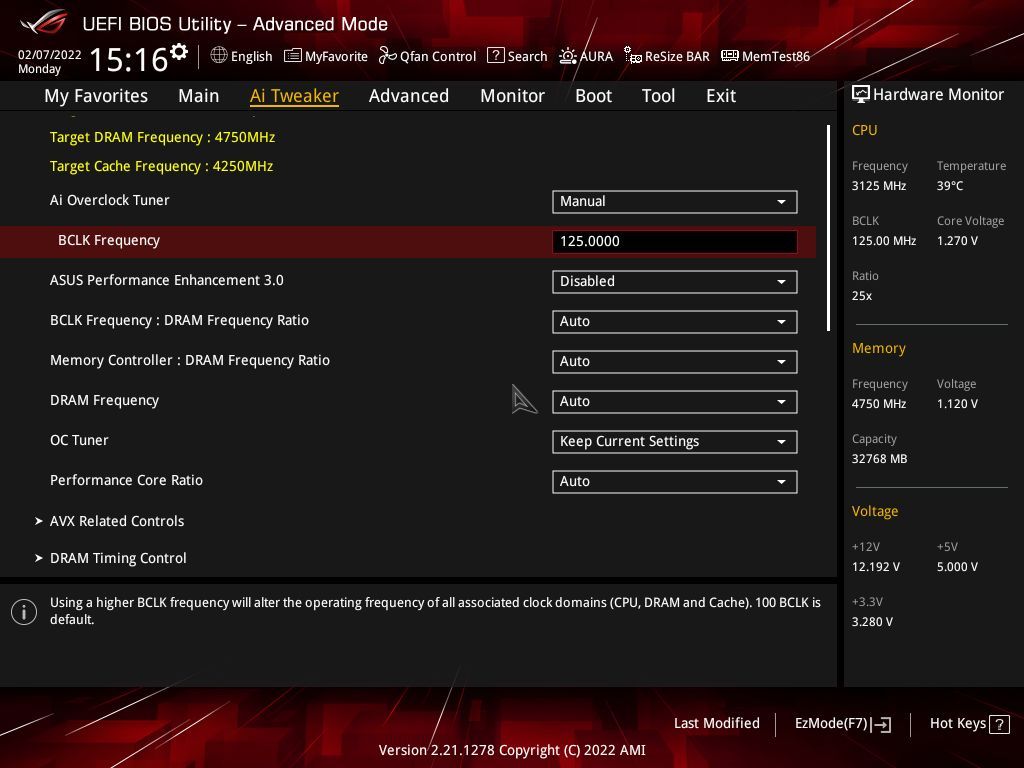The image size is (1024, 768).
Task: Click the Qfan Control label
Action: (438, 56)
